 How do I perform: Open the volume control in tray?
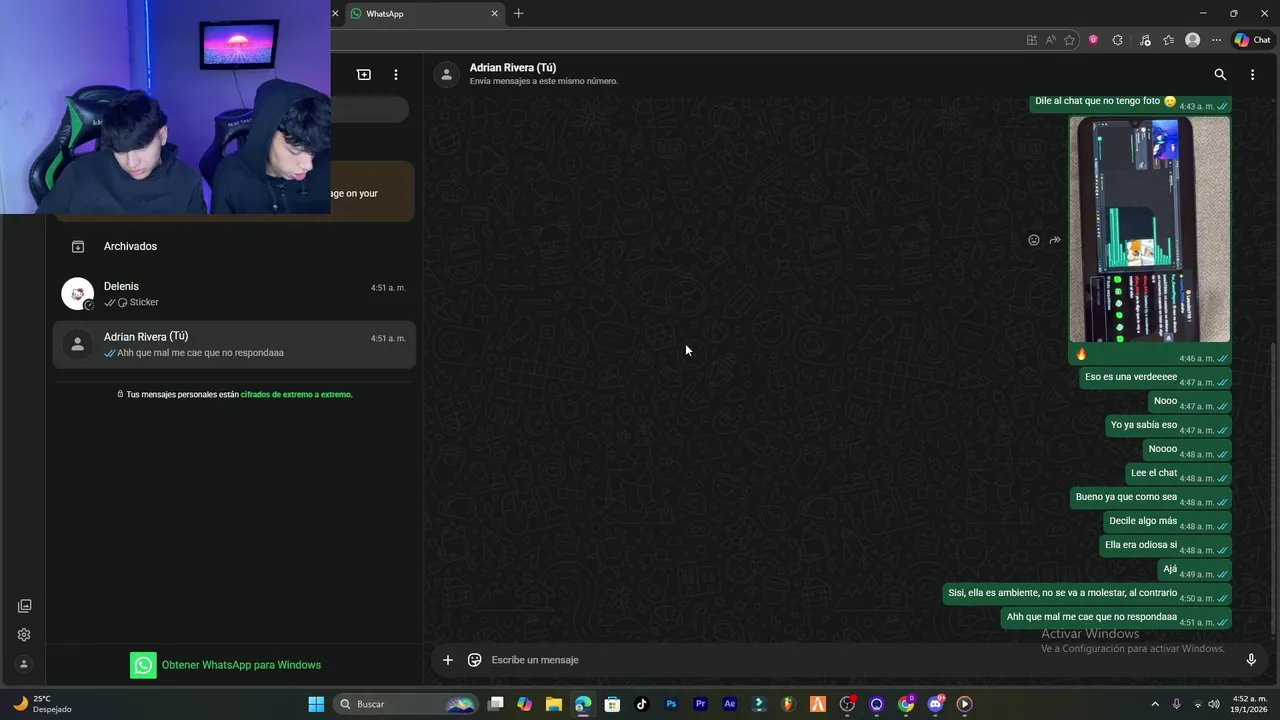click(1214, 704)
